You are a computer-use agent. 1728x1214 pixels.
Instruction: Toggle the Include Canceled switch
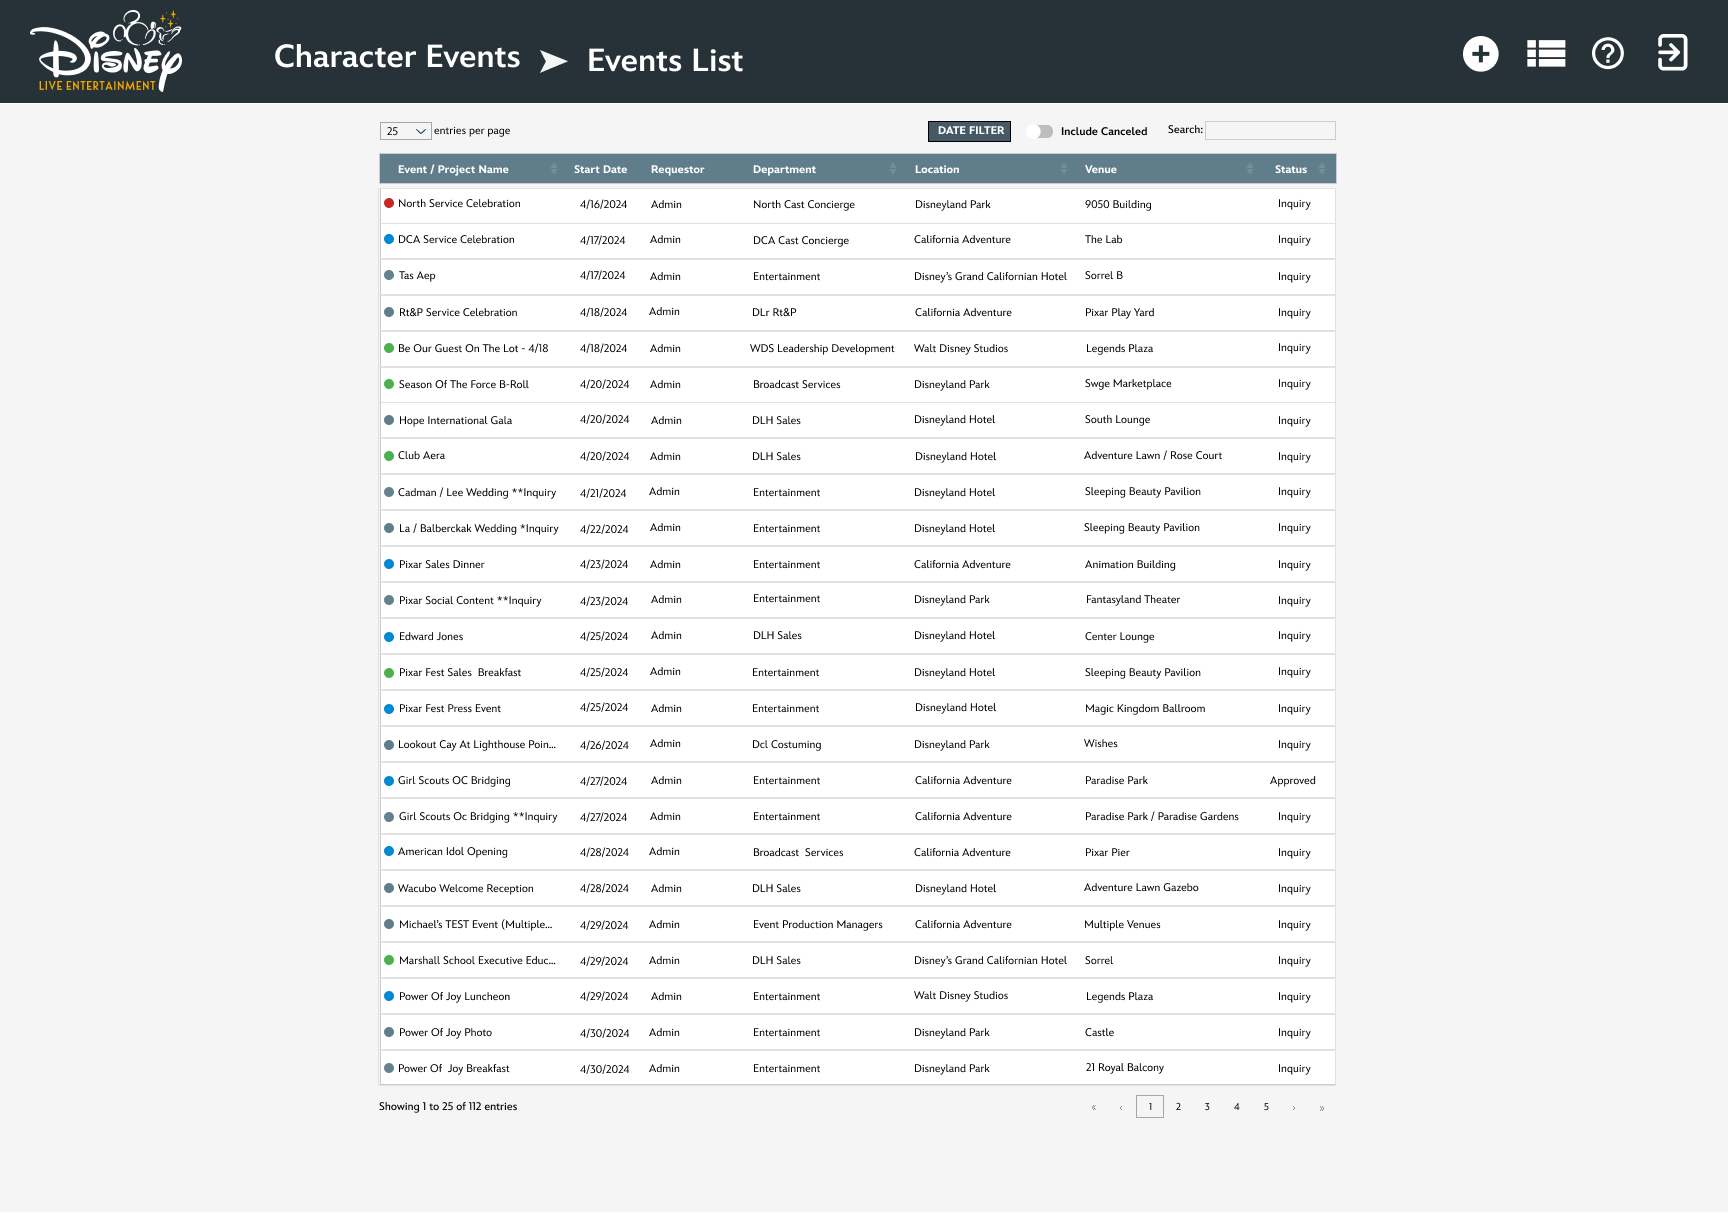pyautogui.click(x=1040, y=131)
